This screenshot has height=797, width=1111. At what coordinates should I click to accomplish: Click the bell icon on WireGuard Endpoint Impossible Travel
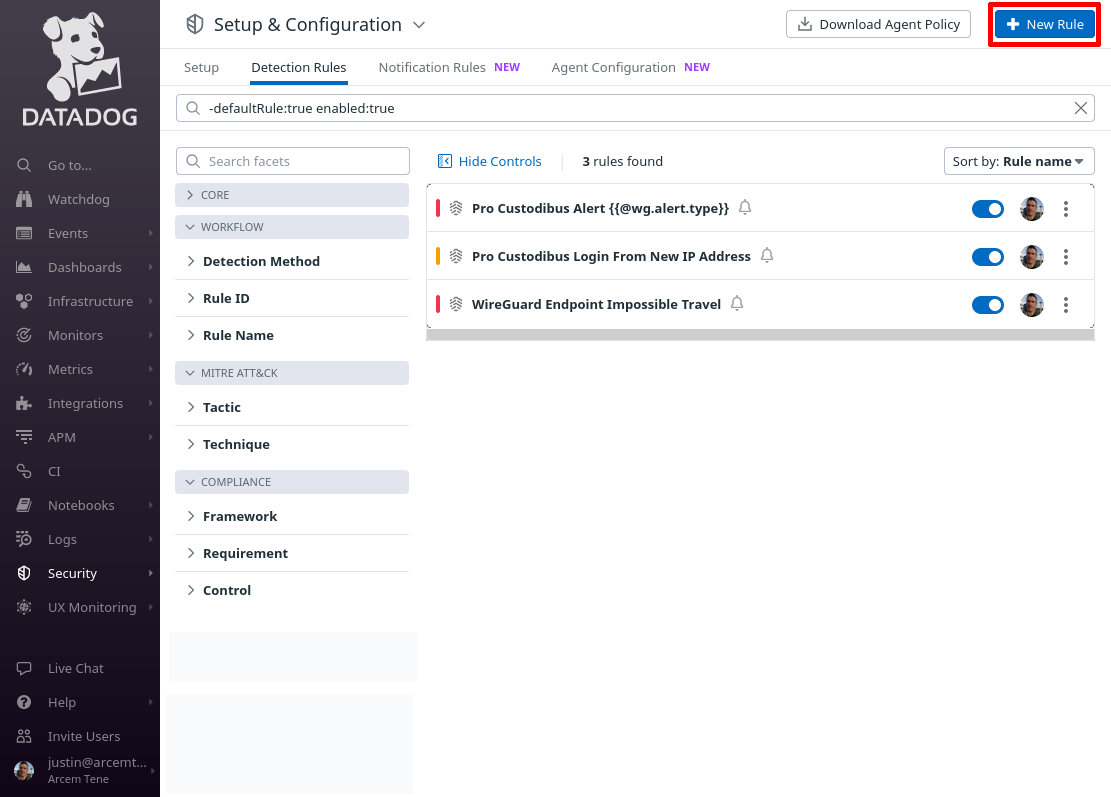click(x=737, y=303)
